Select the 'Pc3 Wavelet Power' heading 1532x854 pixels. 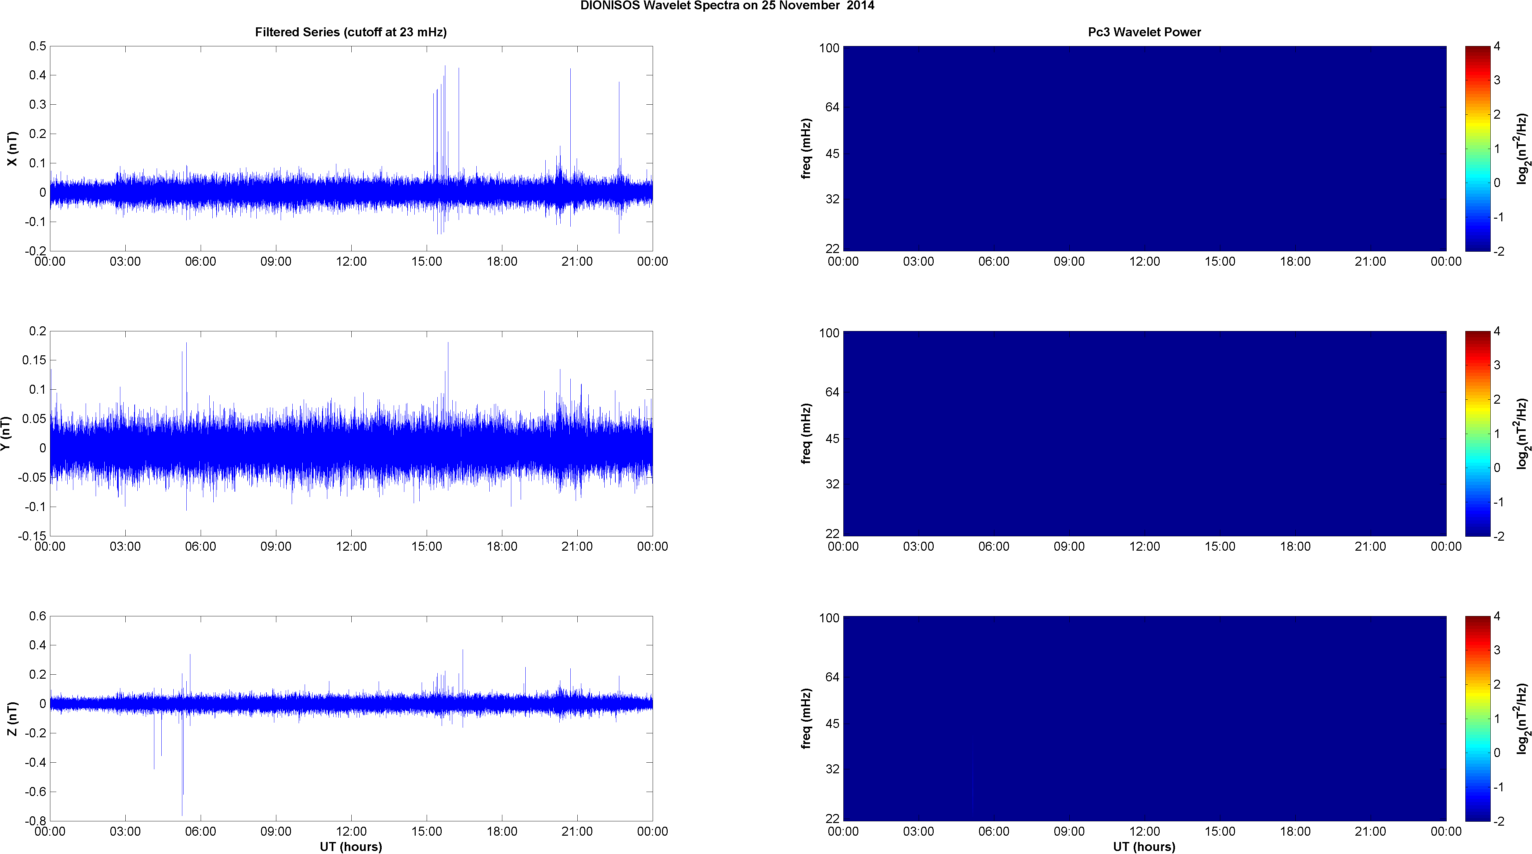(1144, 32)
